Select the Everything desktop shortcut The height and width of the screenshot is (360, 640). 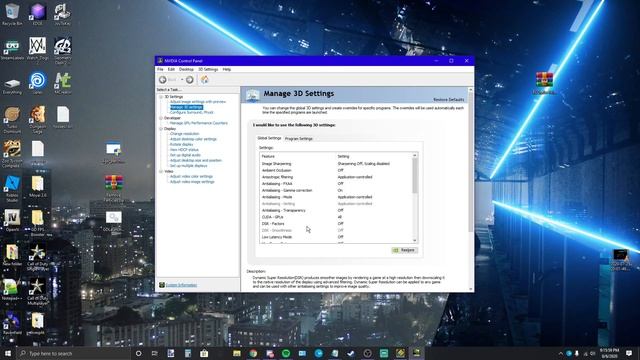pyautogui.click(x=12, y=86)
